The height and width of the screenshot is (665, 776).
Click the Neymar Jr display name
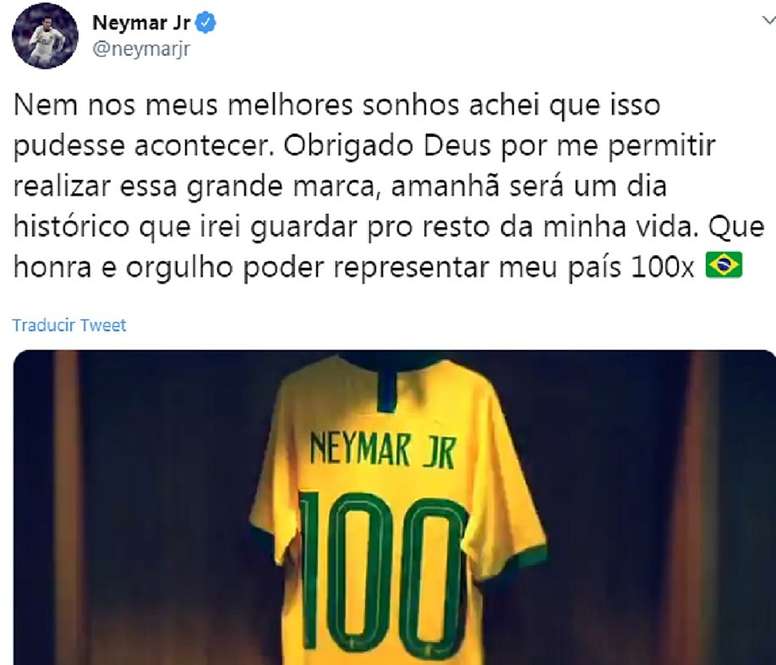(142, 23)
